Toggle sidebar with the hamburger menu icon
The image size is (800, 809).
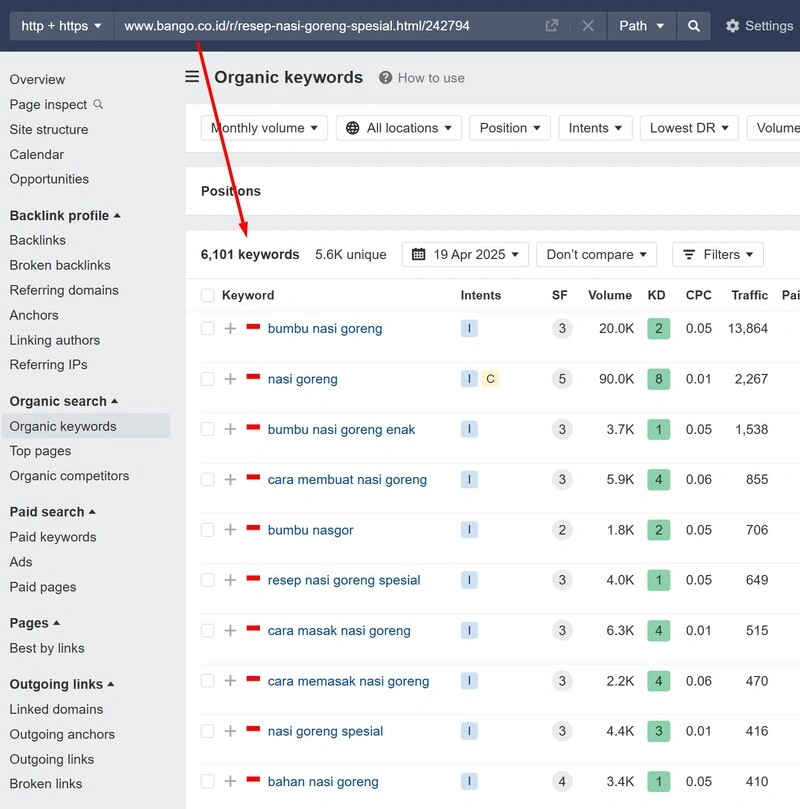pyautogui.click(x=192, y=77)
